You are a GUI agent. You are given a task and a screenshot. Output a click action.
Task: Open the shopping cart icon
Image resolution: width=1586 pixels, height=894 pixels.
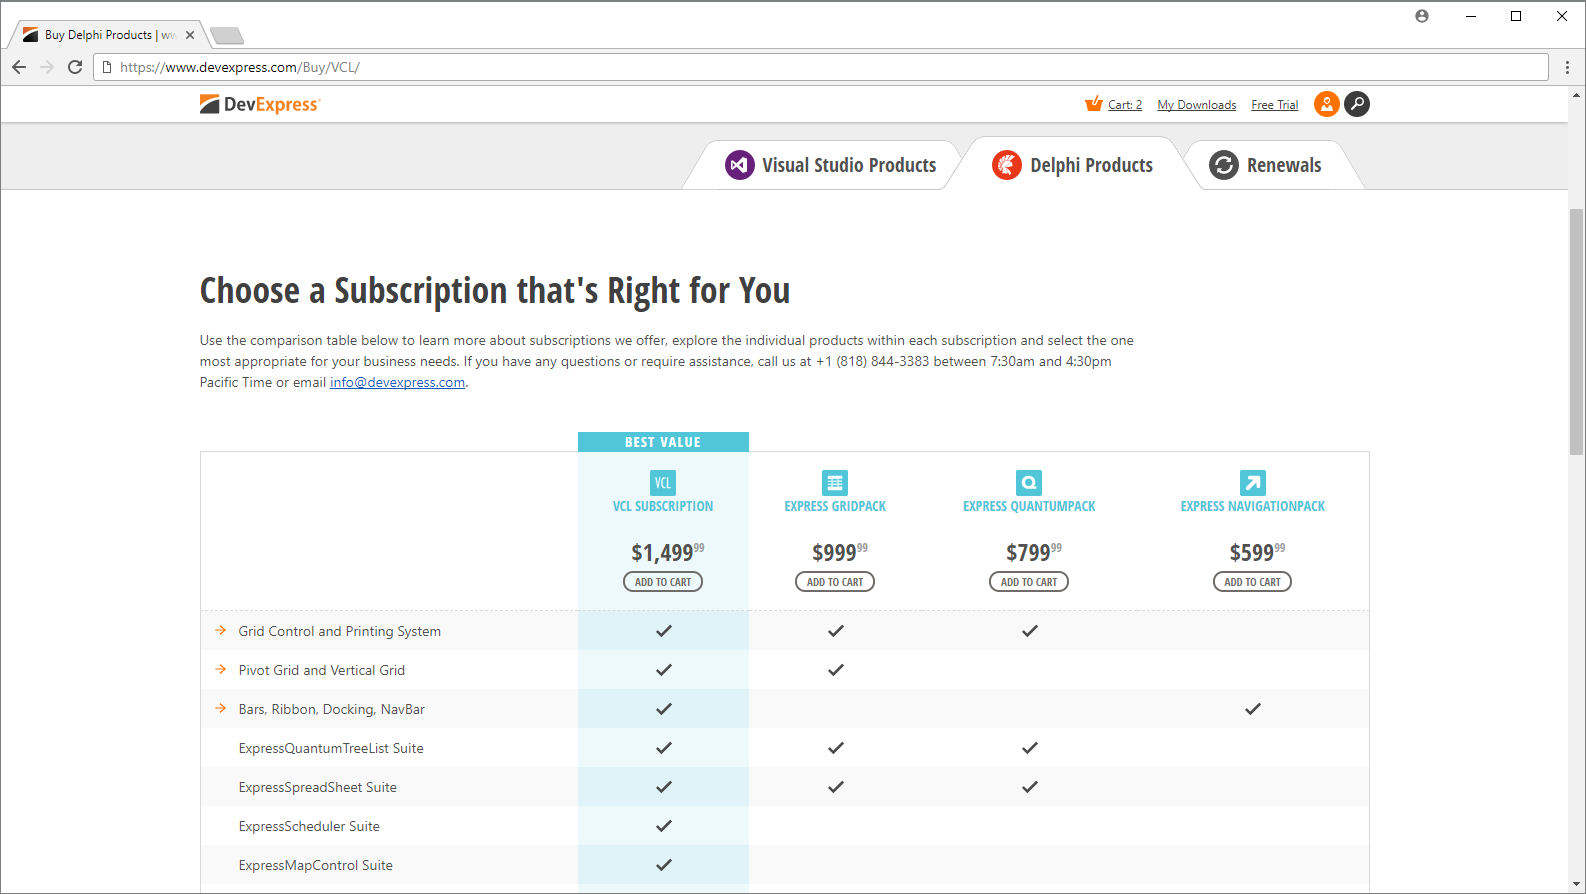[1094, 104]
